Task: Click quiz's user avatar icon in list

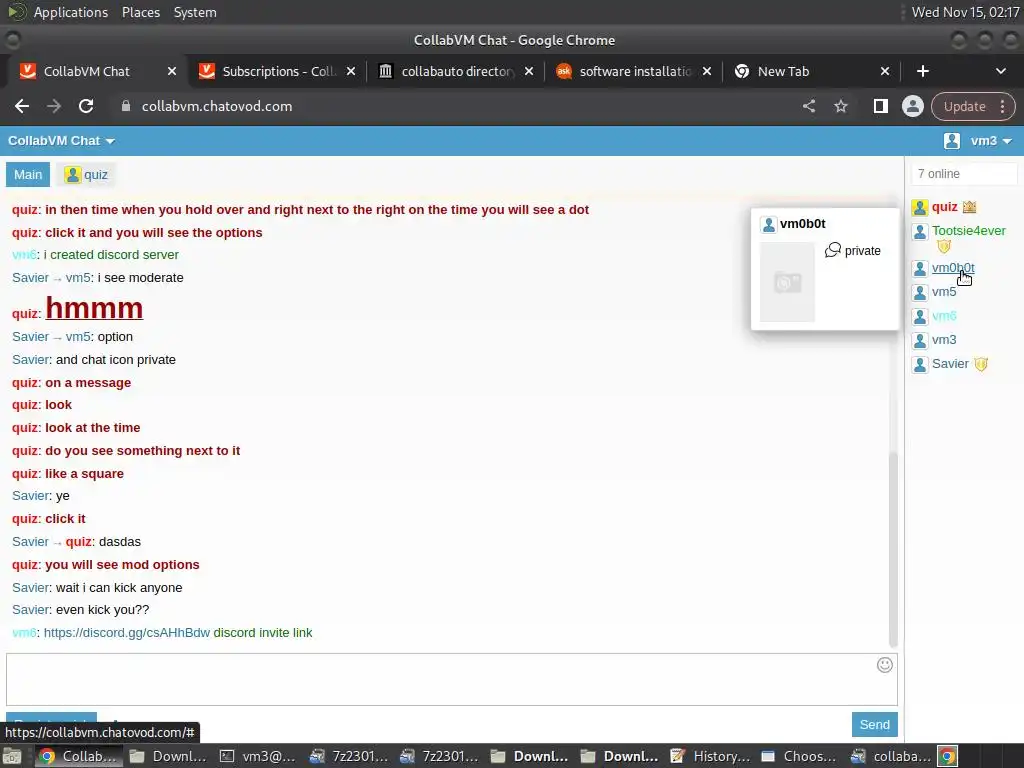Action: click(920, 208)
